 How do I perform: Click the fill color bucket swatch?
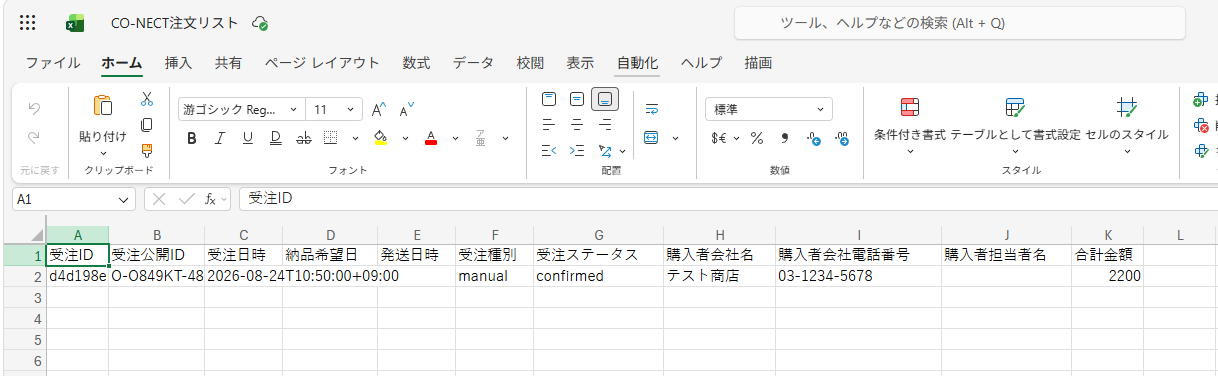tap(380, 138)
